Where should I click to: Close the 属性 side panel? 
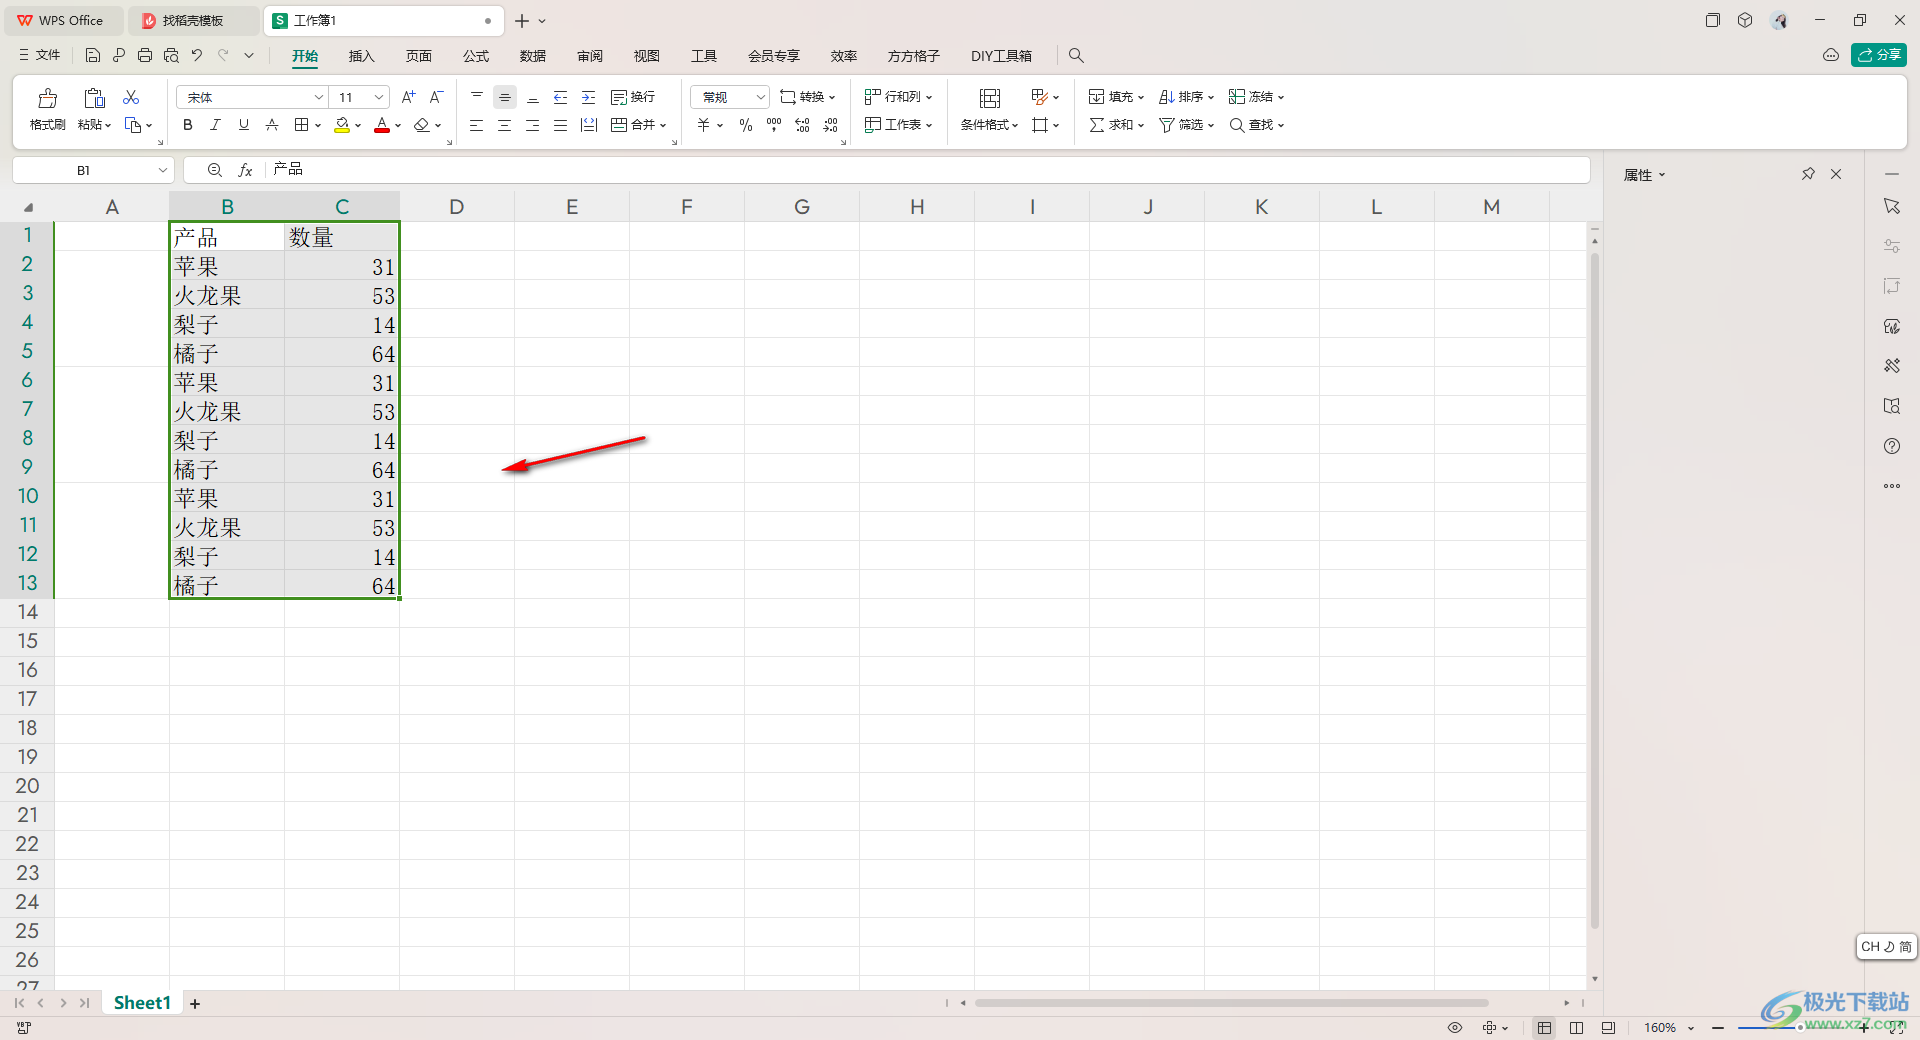coord(1836,174)
